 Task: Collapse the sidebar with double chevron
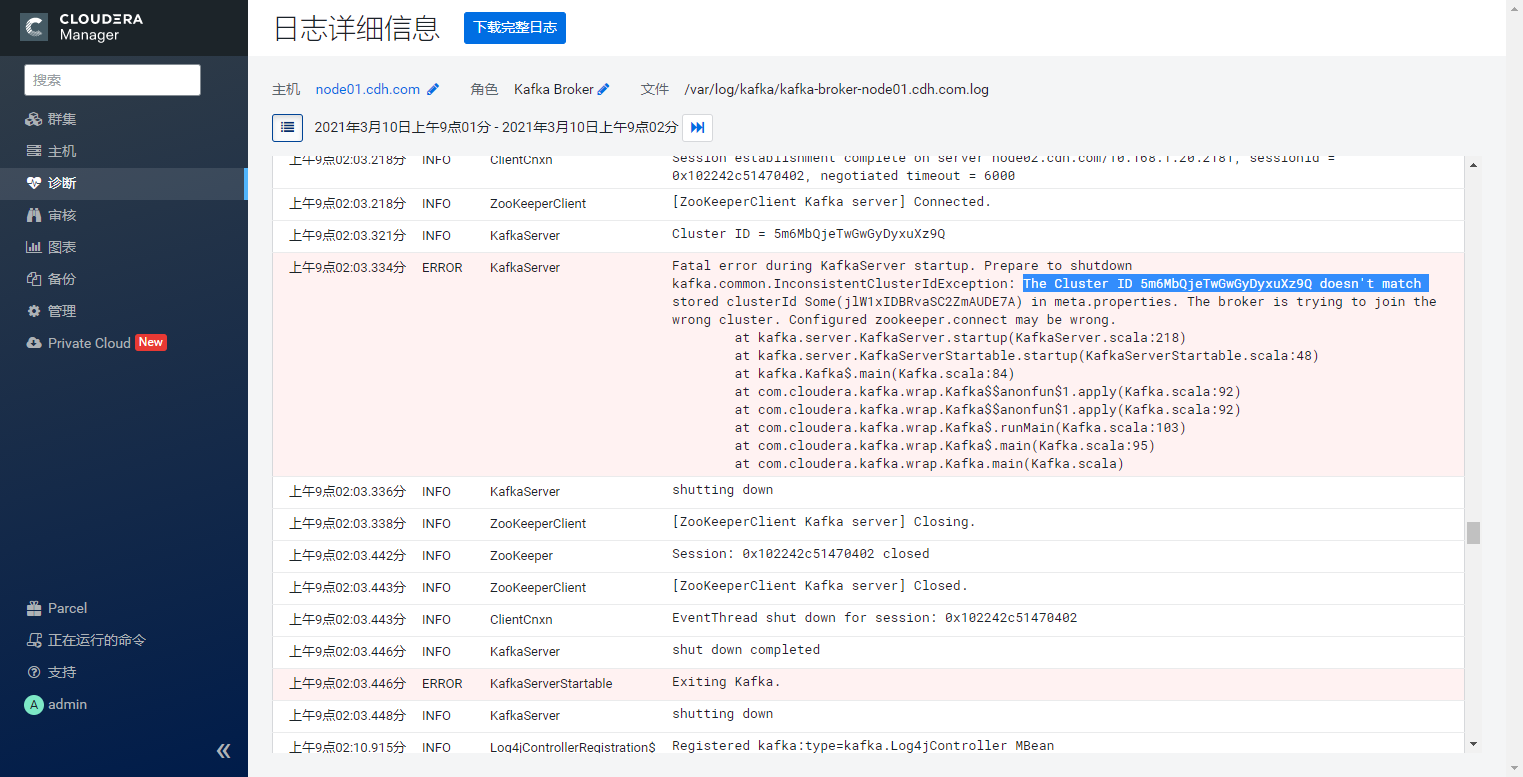point(224,751)
